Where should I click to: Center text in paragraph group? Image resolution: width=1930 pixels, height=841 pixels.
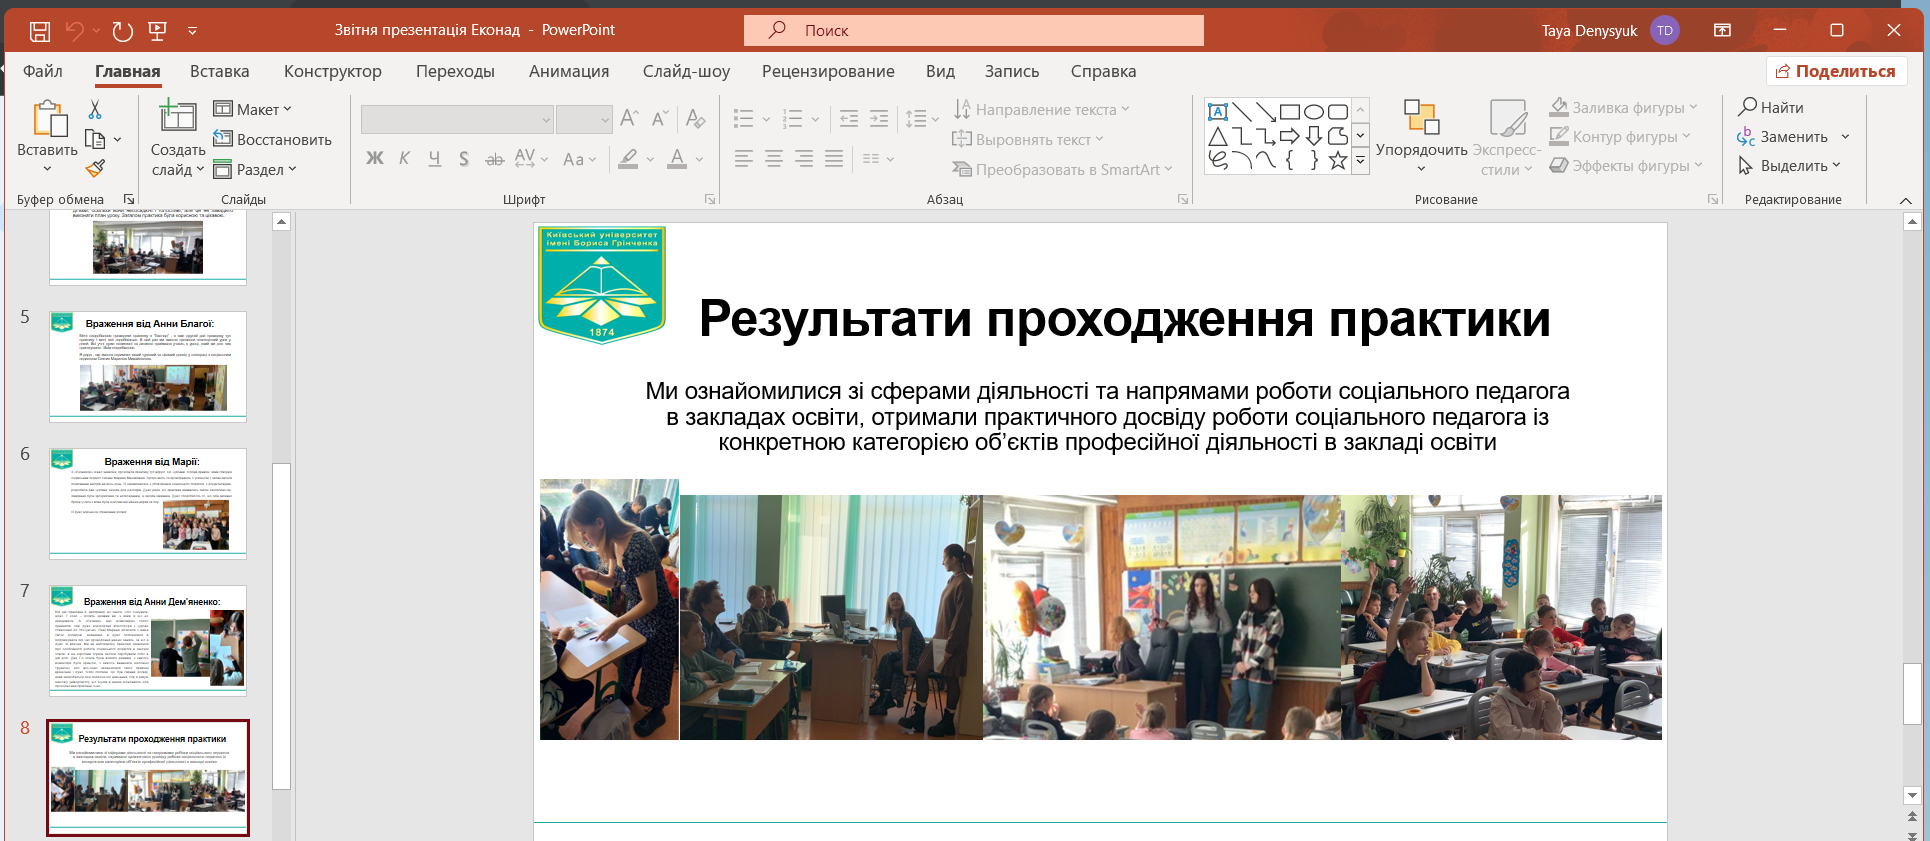(773, 158)
